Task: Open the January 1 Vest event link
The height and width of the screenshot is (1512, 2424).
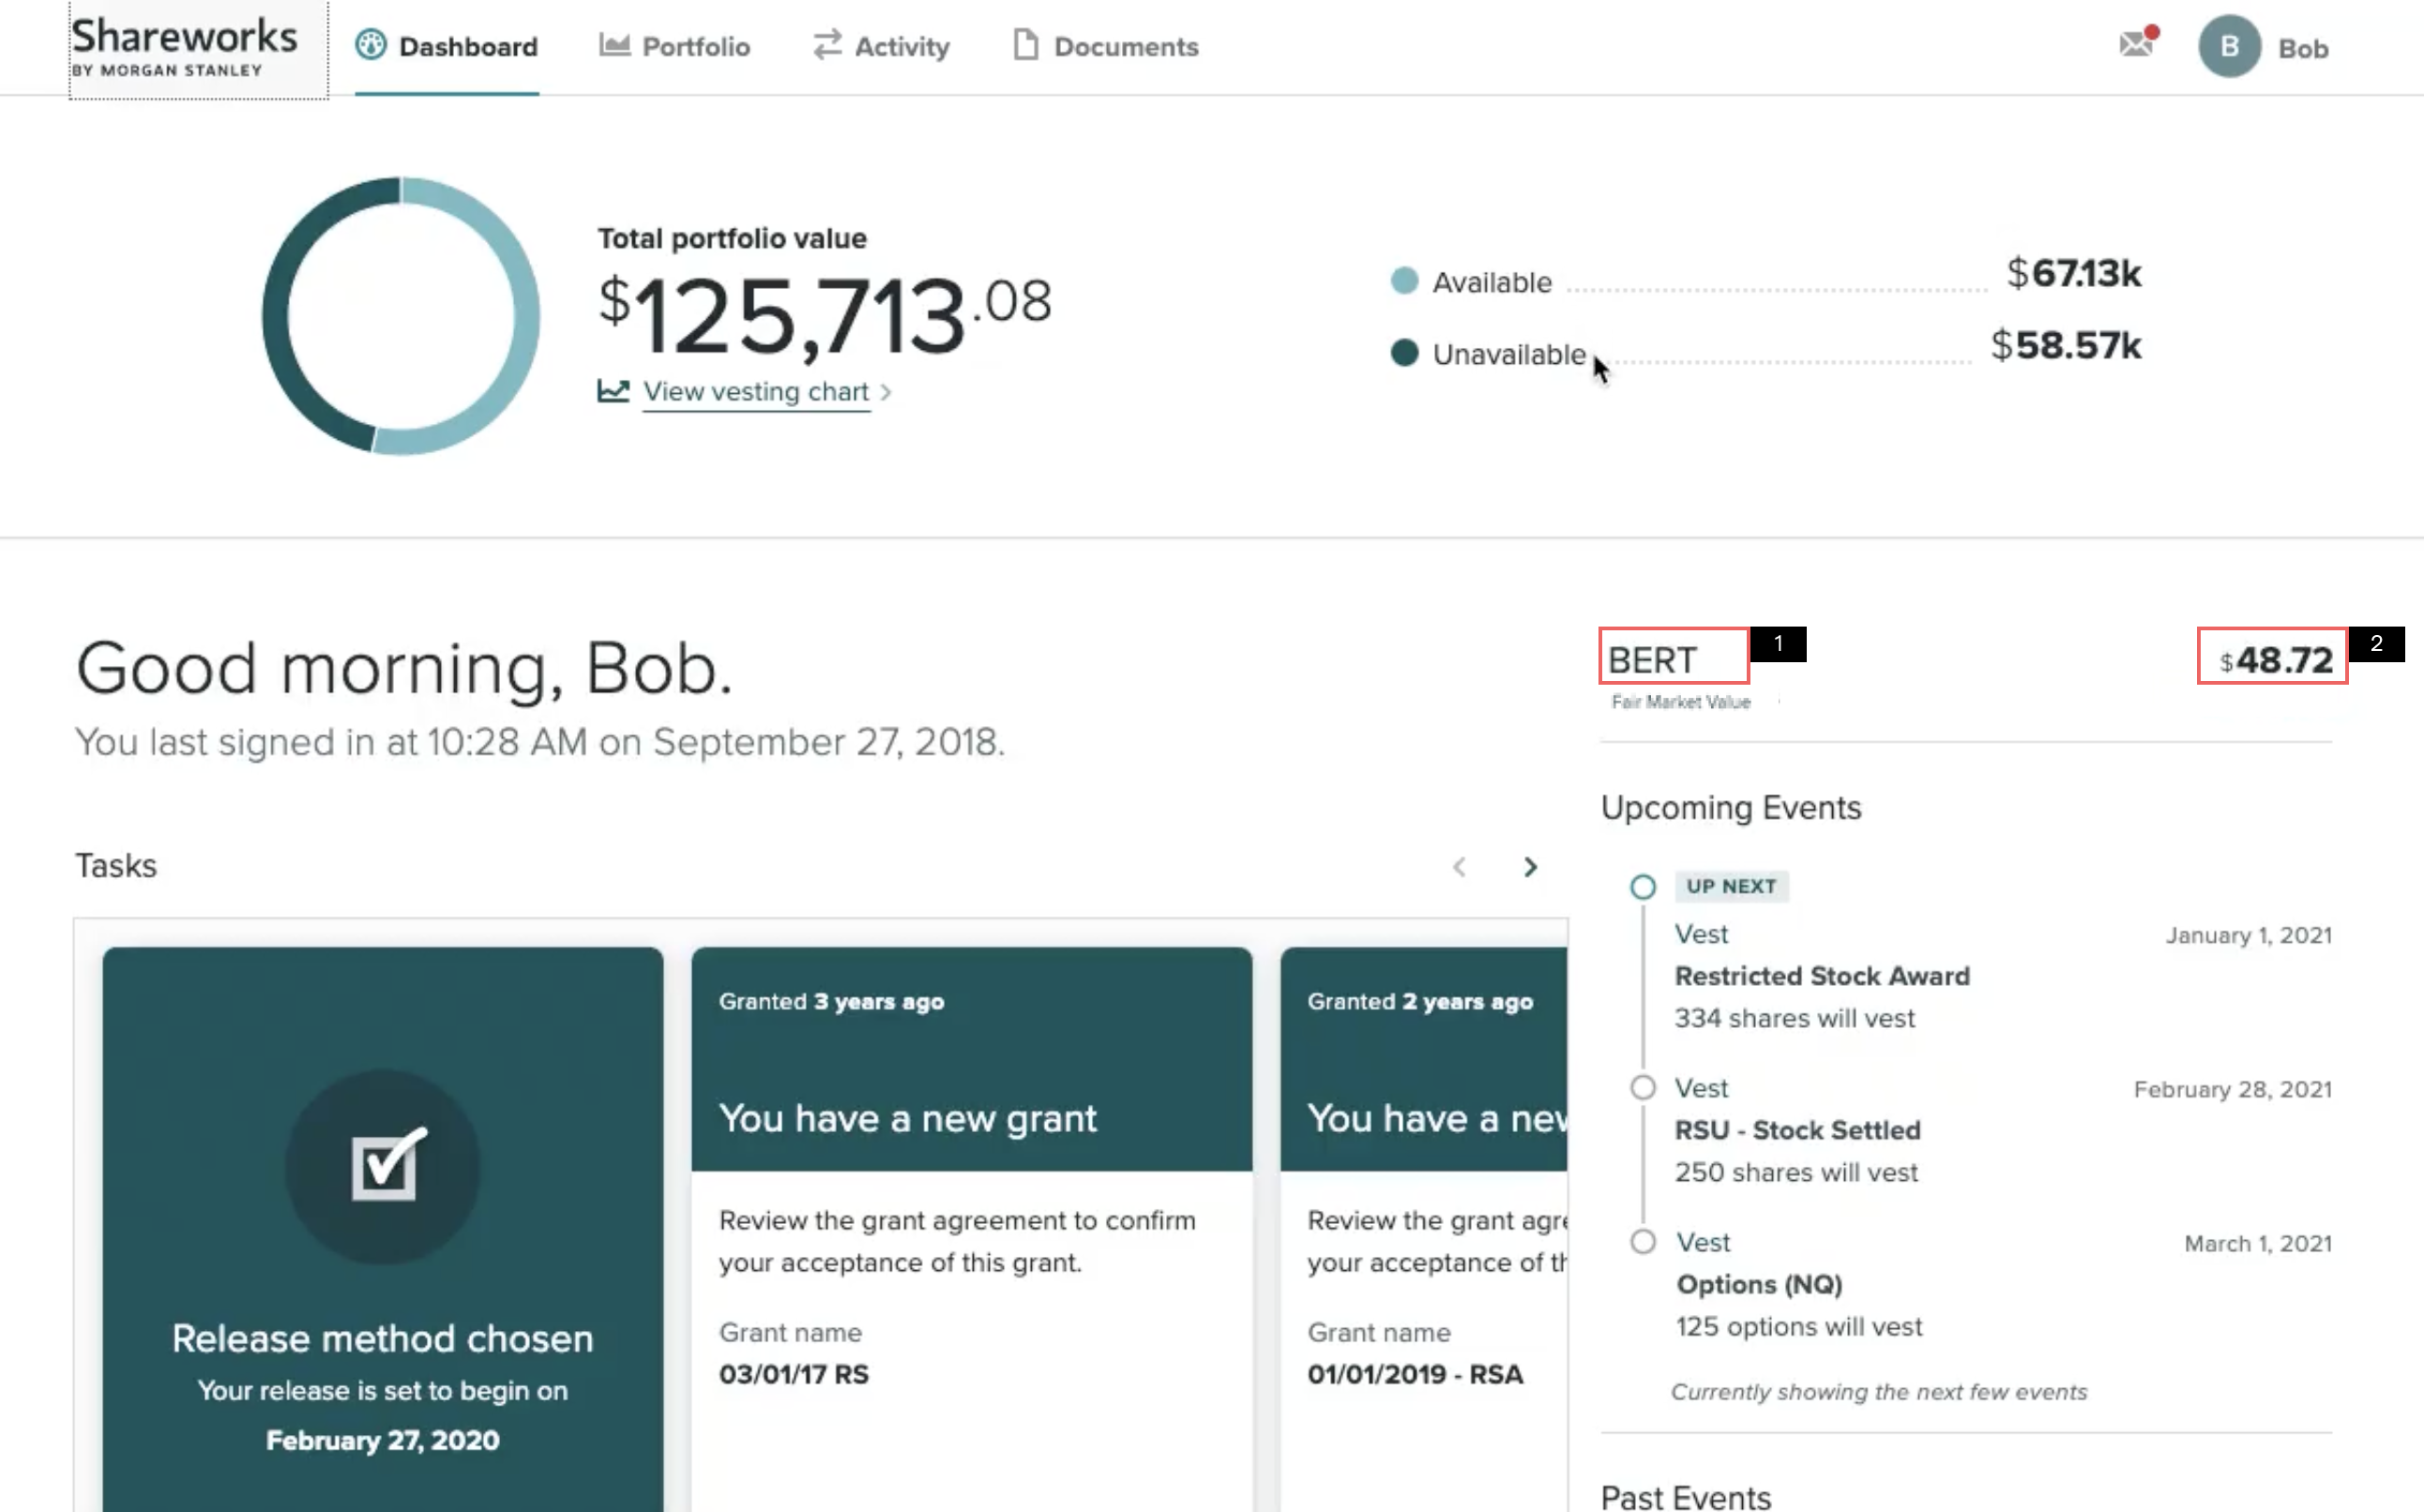Action: click(x=1701, y=934)
